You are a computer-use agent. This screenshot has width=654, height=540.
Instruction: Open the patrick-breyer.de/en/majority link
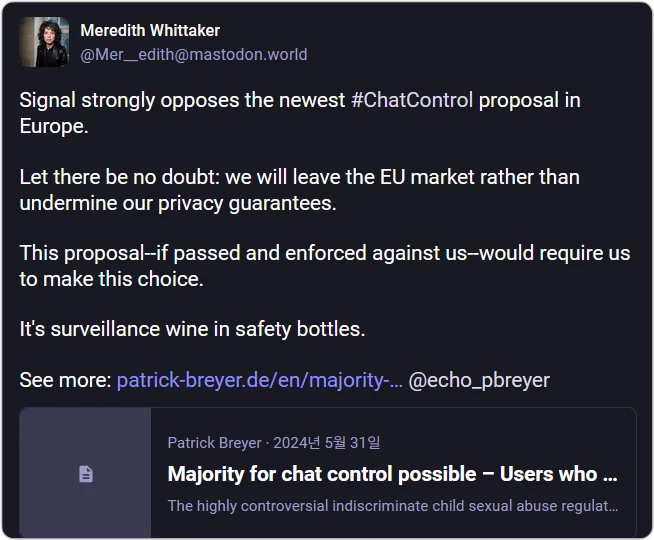(260, 380)
